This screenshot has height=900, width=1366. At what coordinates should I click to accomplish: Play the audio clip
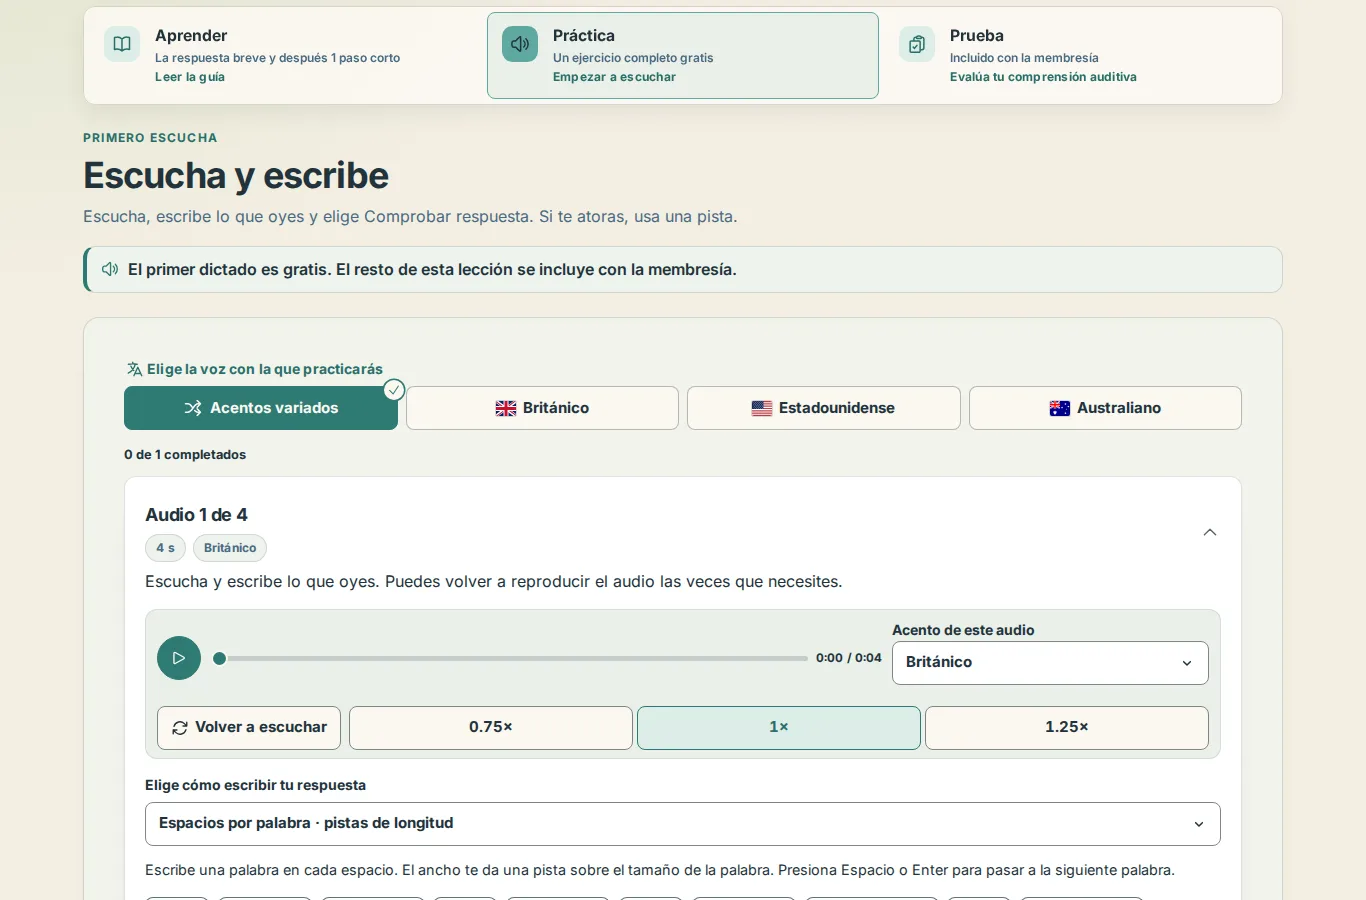(x=179, y=658)
